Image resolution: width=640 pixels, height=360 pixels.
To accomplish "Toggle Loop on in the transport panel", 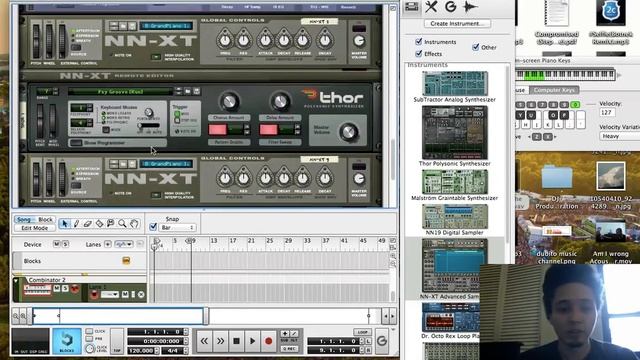I will point(362,332).
